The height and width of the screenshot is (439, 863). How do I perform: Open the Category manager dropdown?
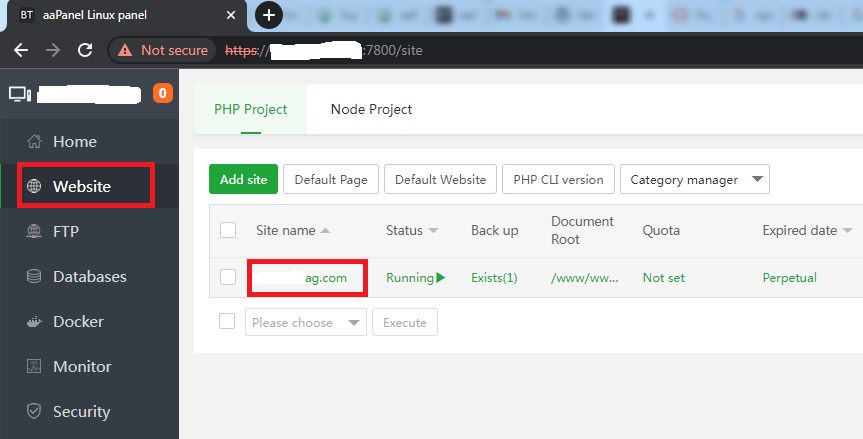pyautogui.click(x=695, y=179)
